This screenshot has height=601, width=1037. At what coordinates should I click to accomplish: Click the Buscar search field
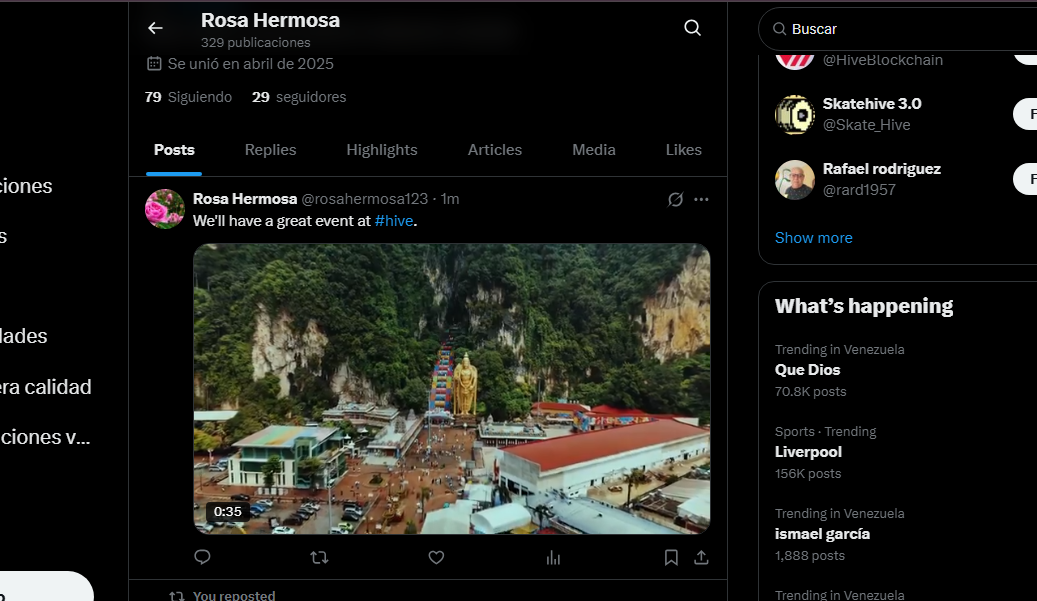tap(899, 29)
